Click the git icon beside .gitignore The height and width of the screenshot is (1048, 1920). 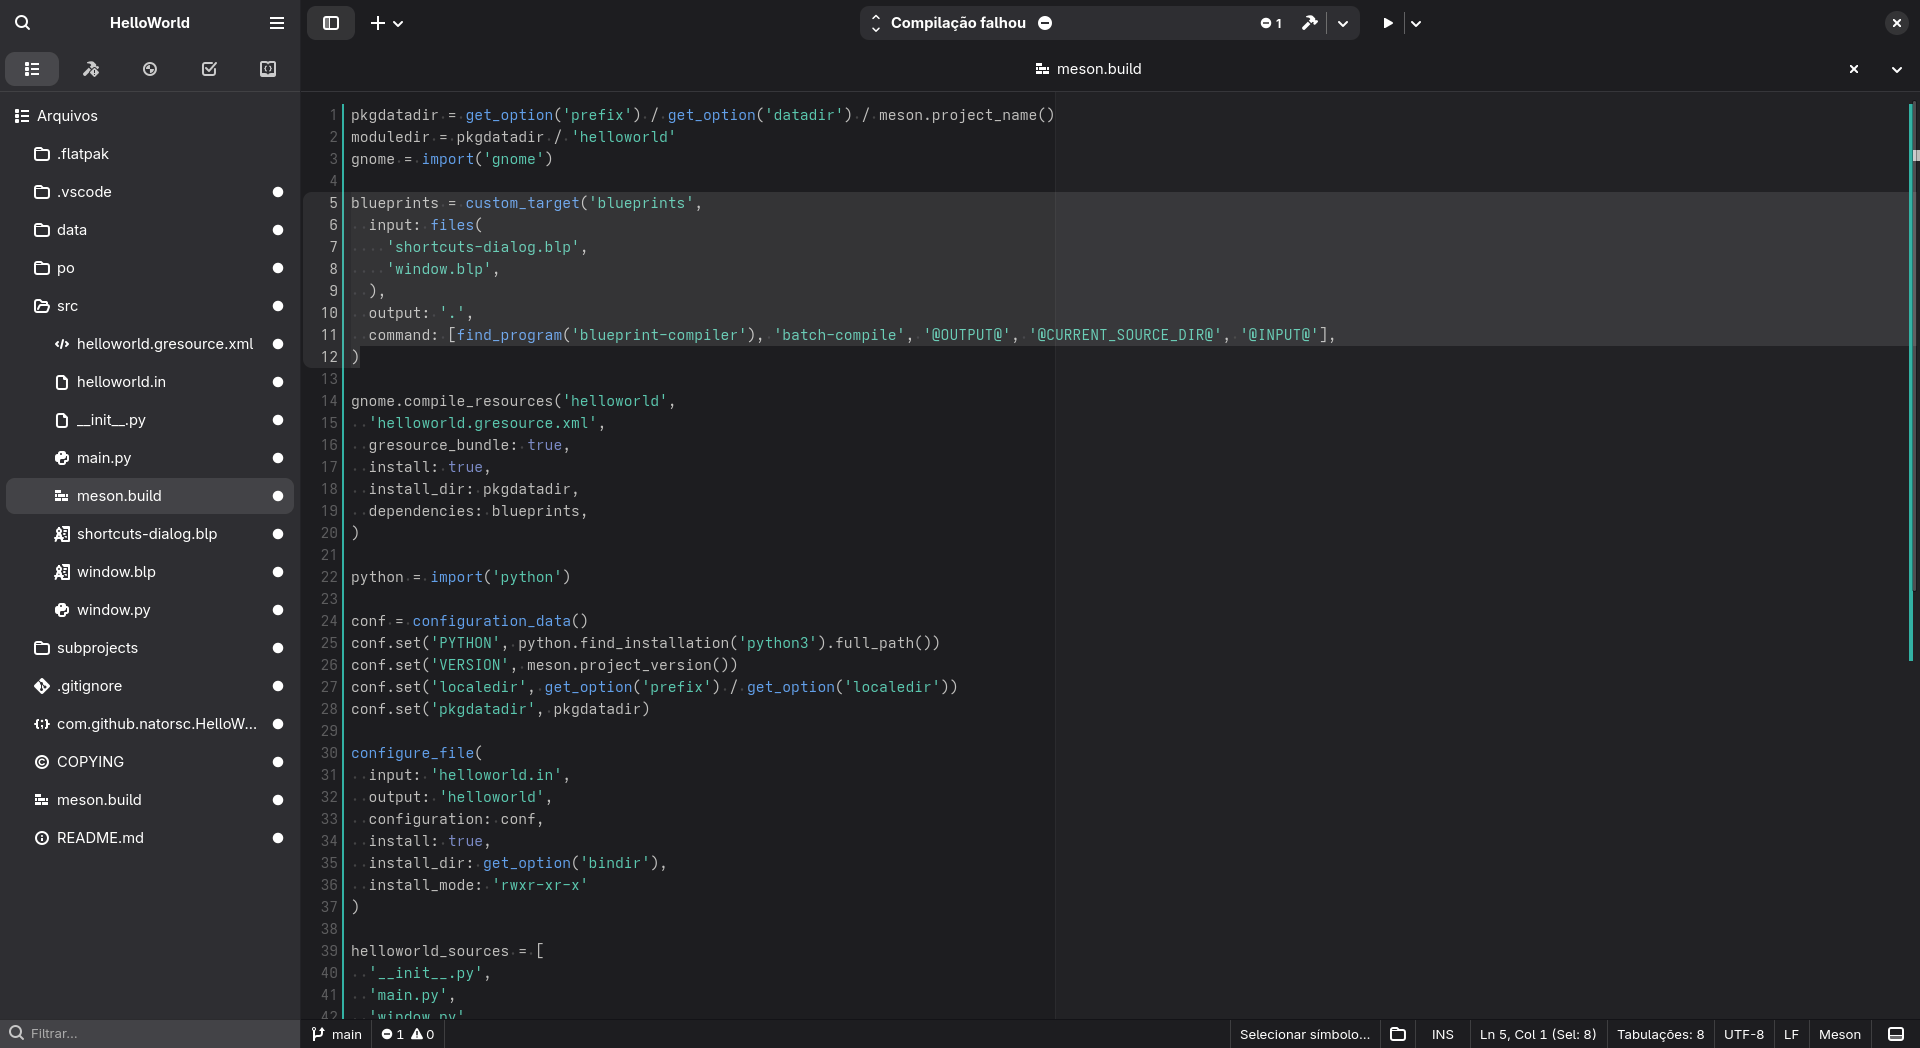coord(42,686)
